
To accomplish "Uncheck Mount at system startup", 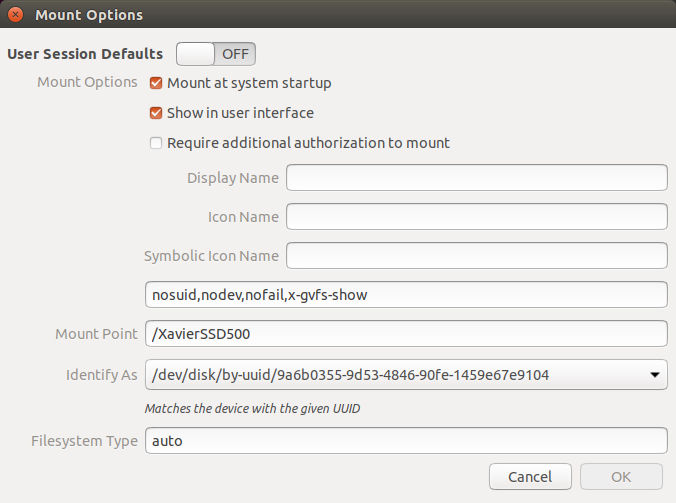I will (156, 83).
